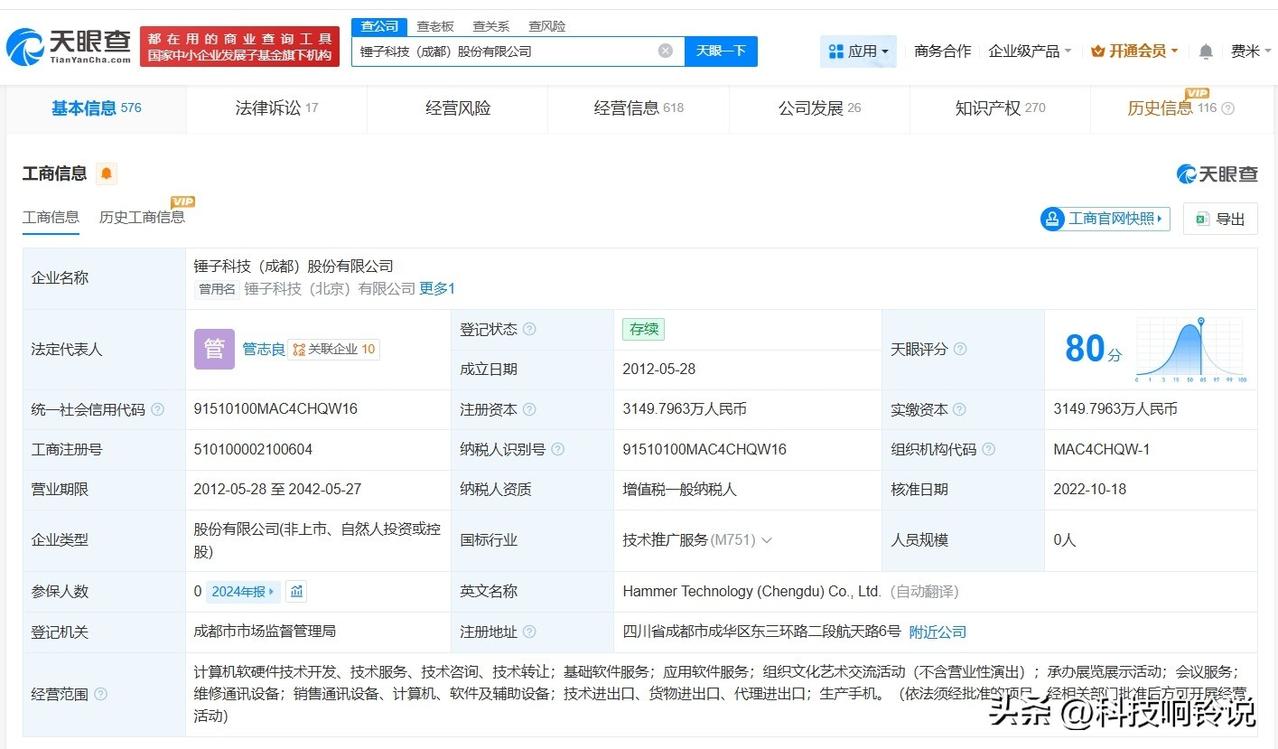Click the credit code 91510100MAC4CHQW16 value
Screen dimensions: 1278x749
275,410
